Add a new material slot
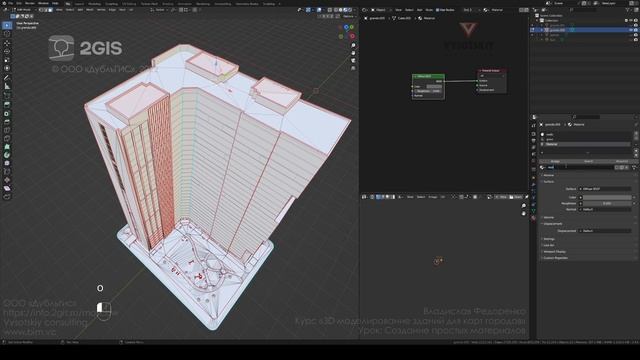The image size is (640, 360). click(x=636, y=134)
